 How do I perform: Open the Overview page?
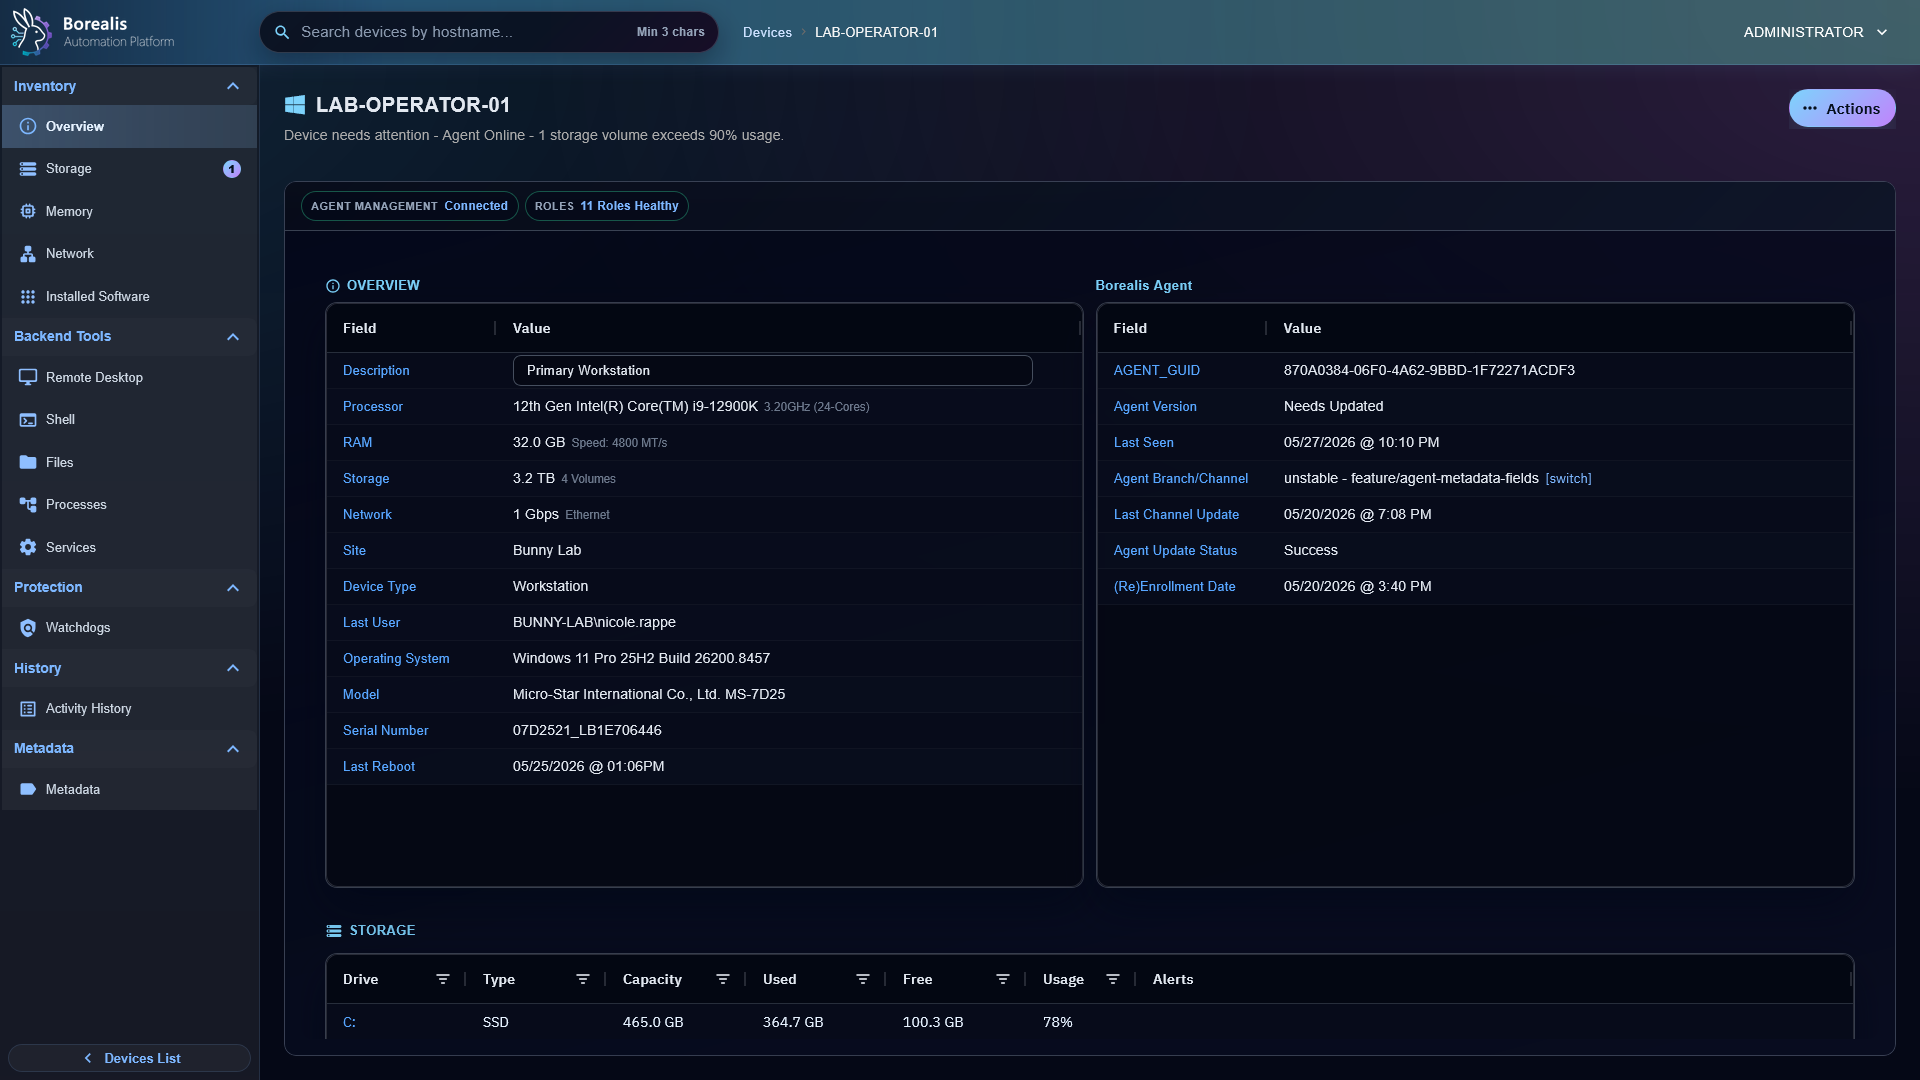pos(129,127)
